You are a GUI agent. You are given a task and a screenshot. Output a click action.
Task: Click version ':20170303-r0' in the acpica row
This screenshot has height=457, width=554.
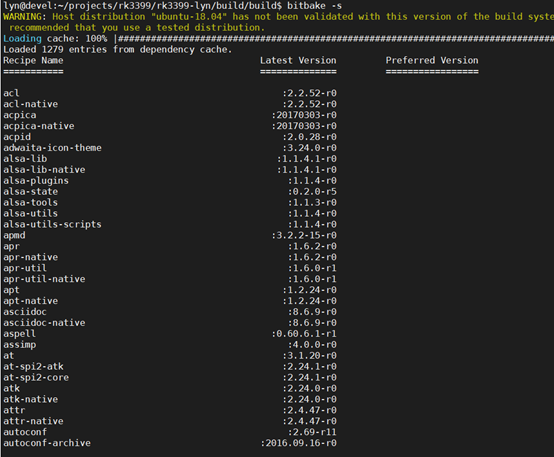click(x=304, y=115)
